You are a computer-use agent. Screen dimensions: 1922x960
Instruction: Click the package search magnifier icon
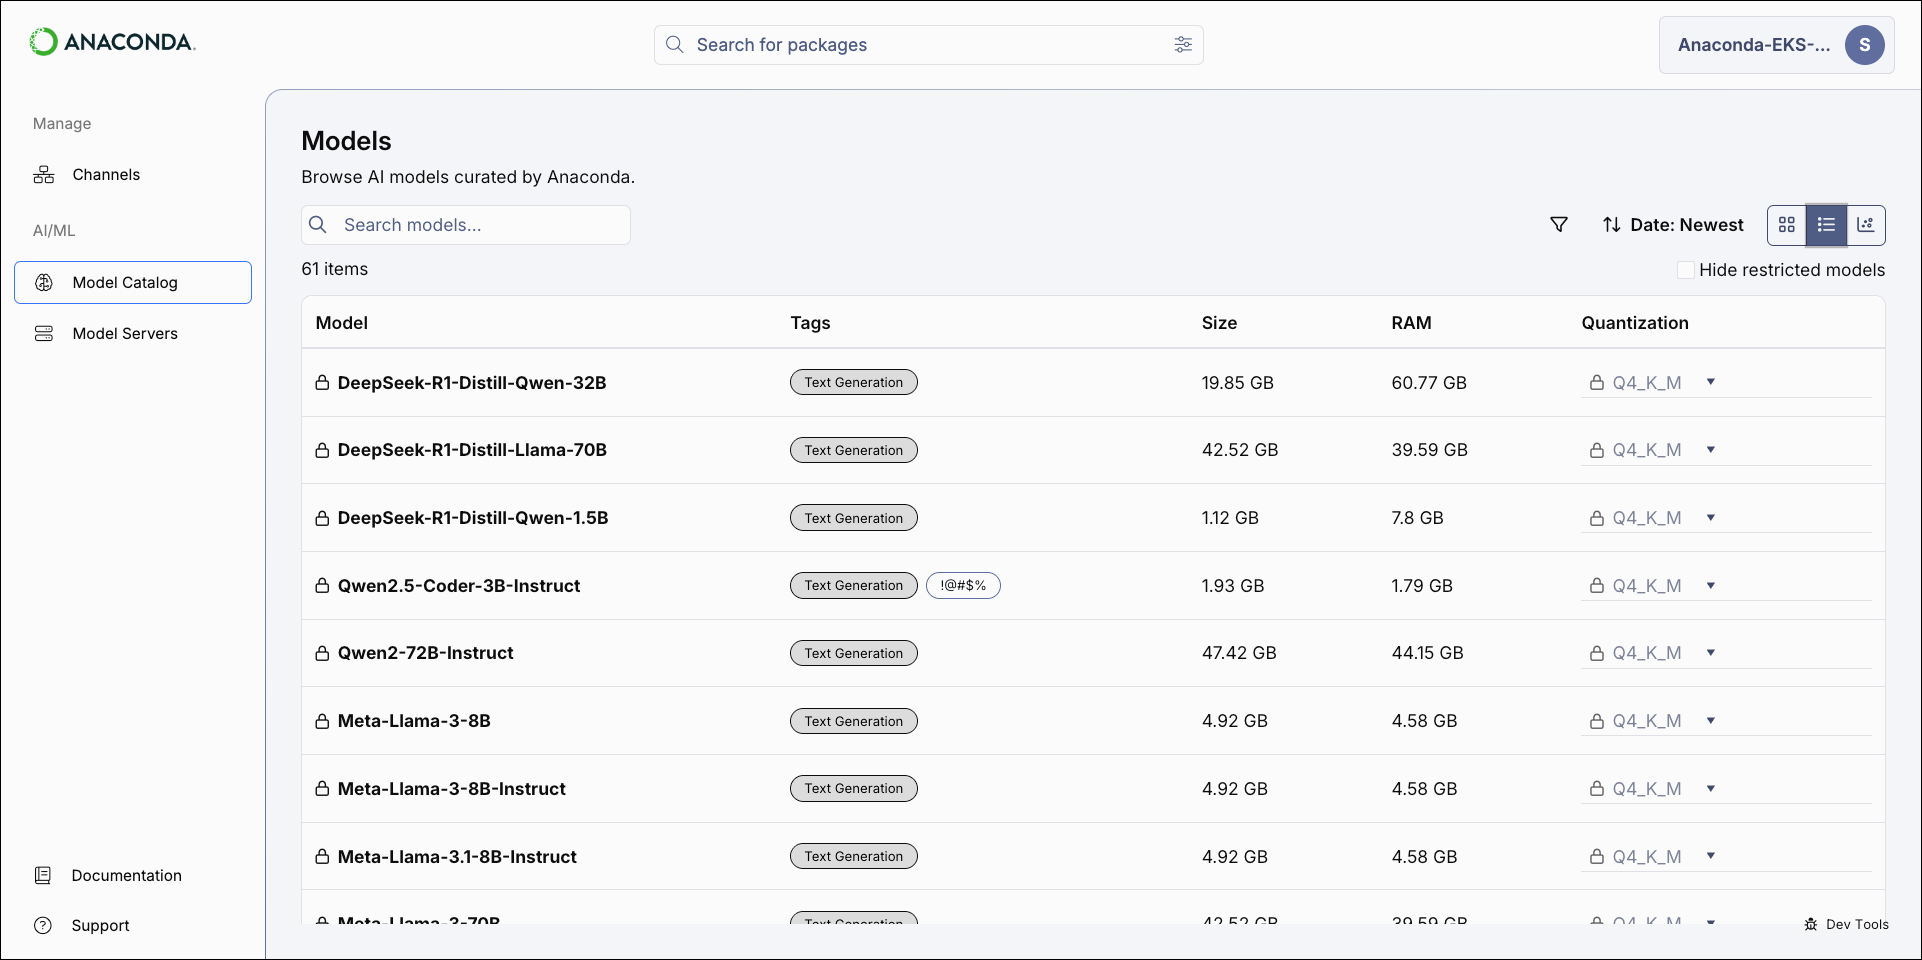675,45
